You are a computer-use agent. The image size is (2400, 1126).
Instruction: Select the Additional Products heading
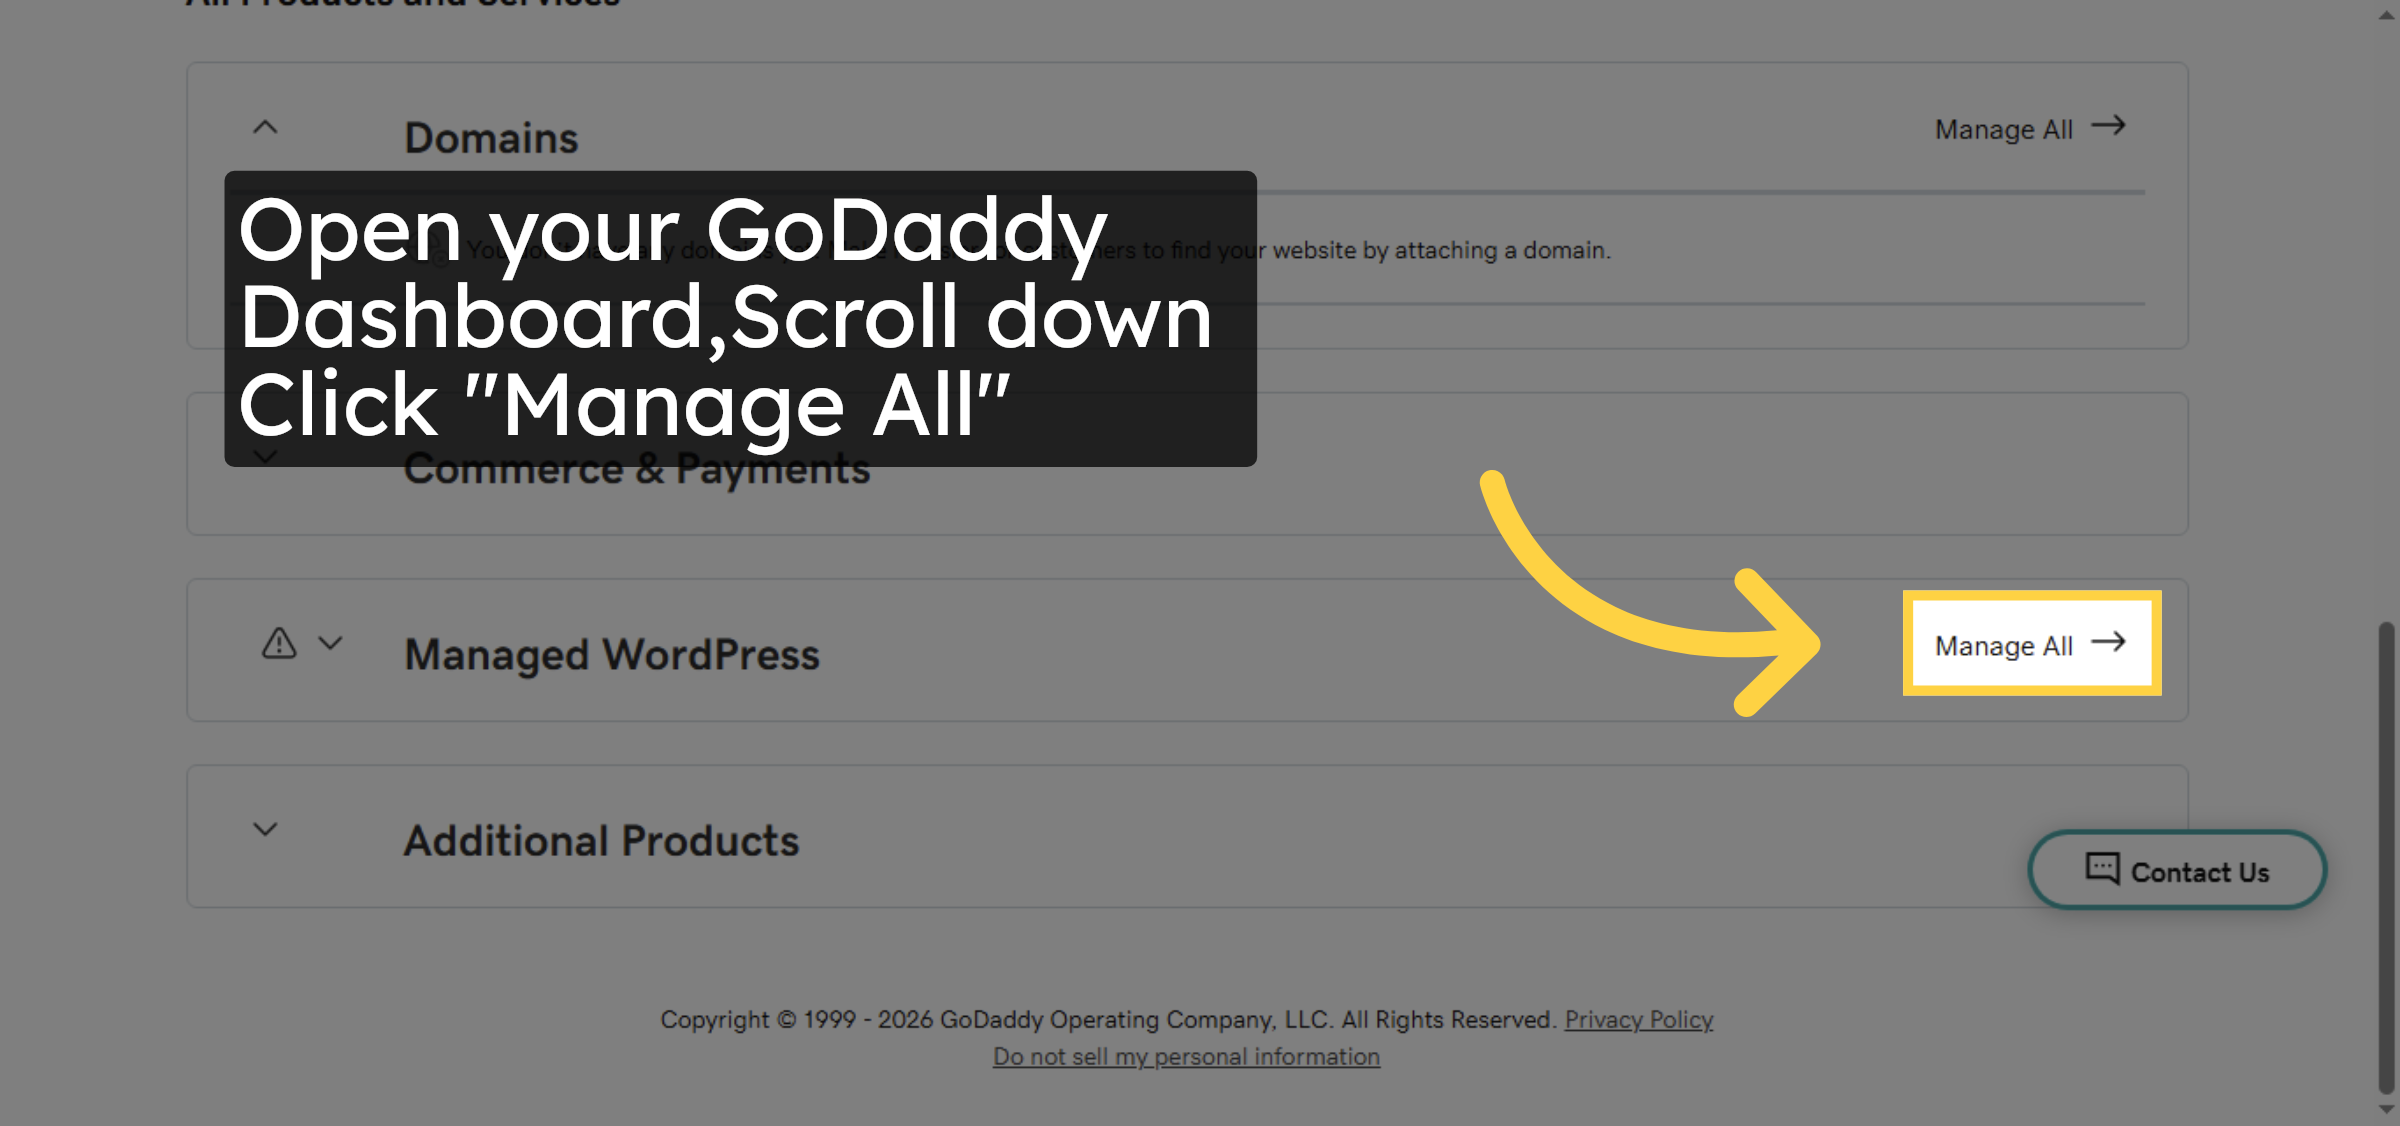coord(601,841)
